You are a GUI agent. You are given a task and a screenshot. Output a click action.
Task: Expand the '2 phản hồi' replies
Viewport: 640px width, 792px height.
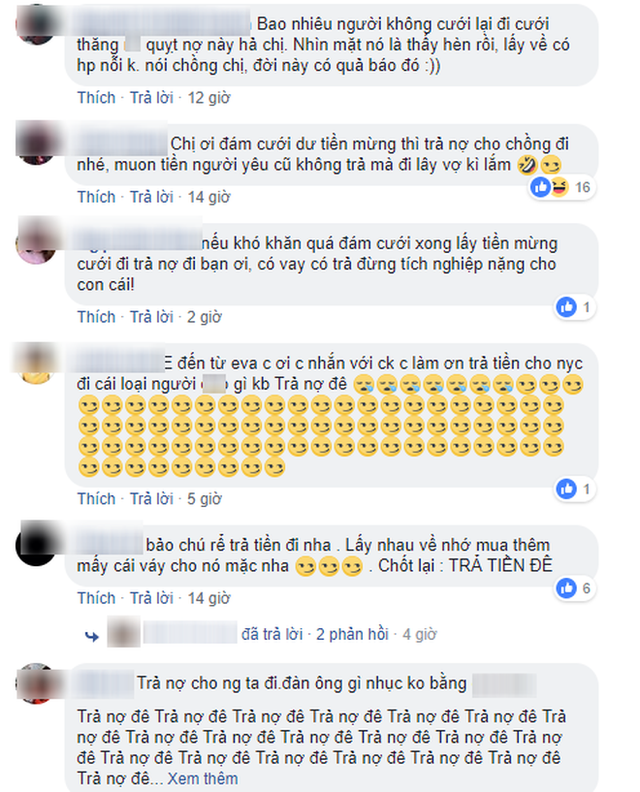[x=352, y=634]
